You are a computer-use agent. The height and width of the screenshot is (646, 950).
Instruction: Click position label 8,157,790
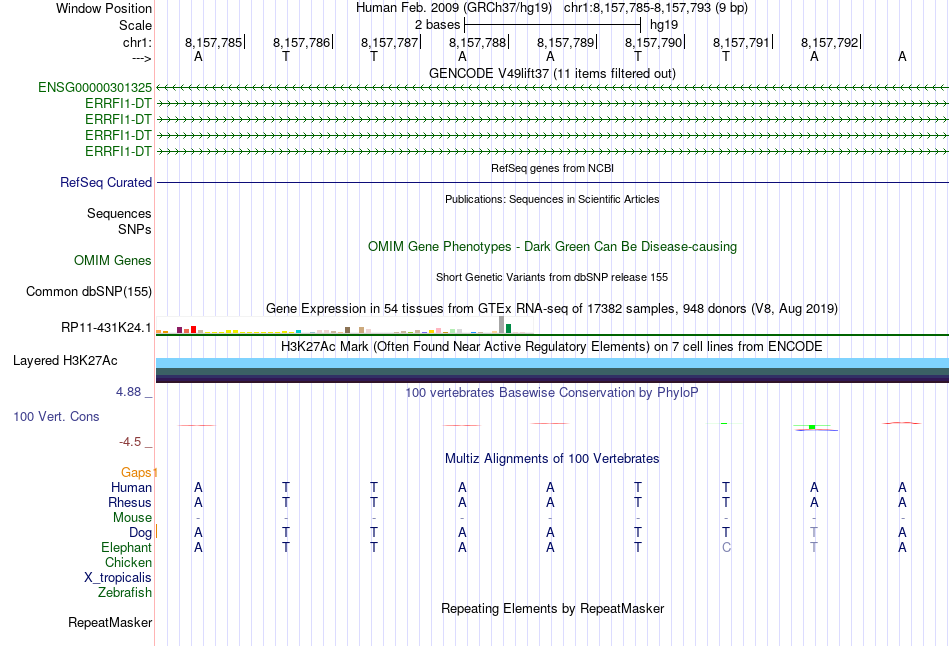tap(653, 42)
